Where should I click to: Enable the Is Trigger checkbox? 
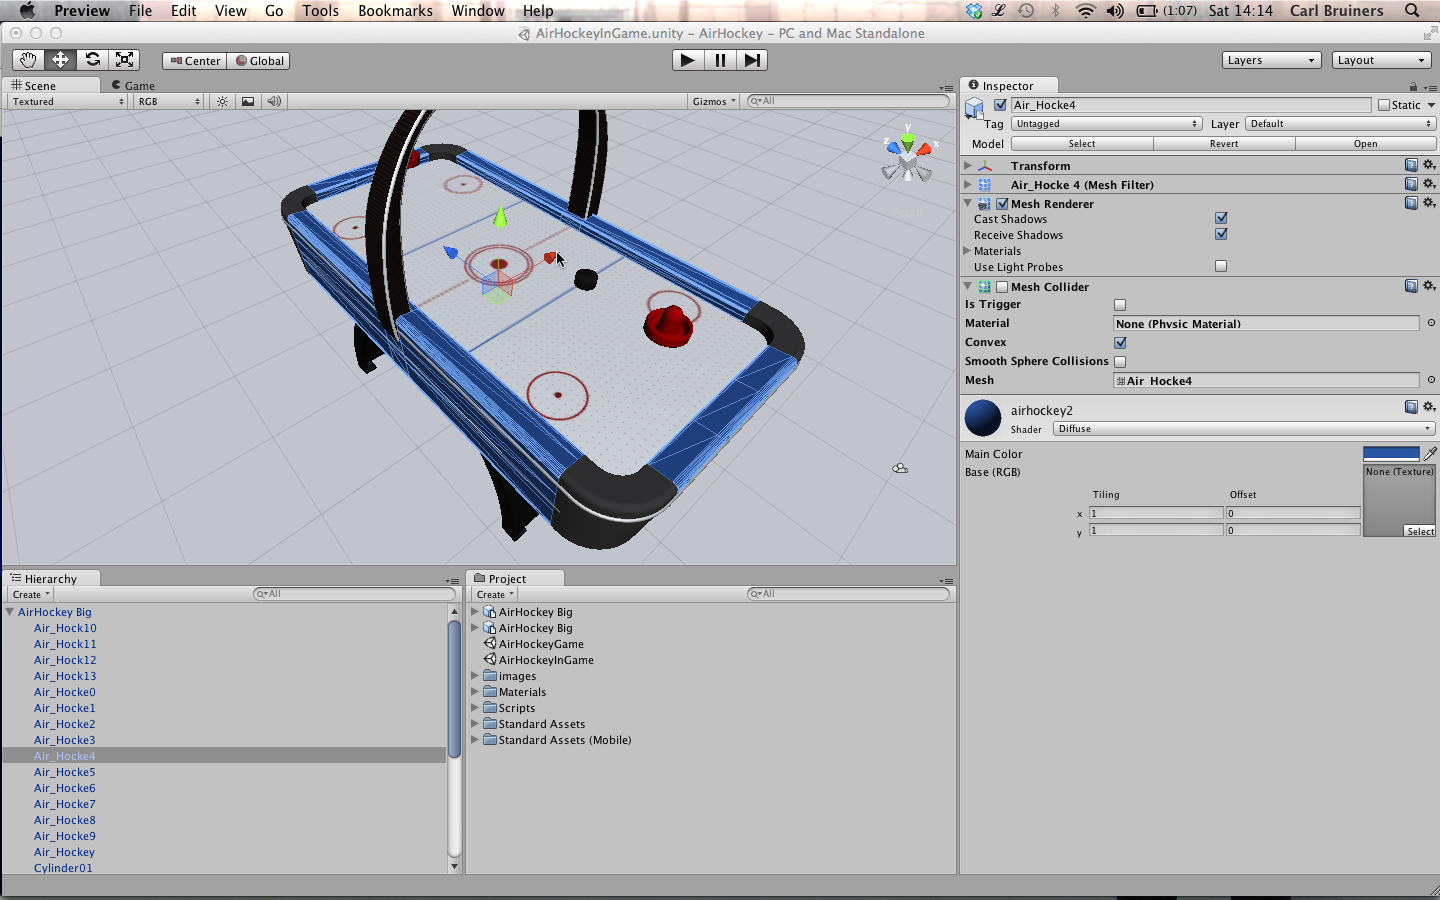tap(1120, 305)
